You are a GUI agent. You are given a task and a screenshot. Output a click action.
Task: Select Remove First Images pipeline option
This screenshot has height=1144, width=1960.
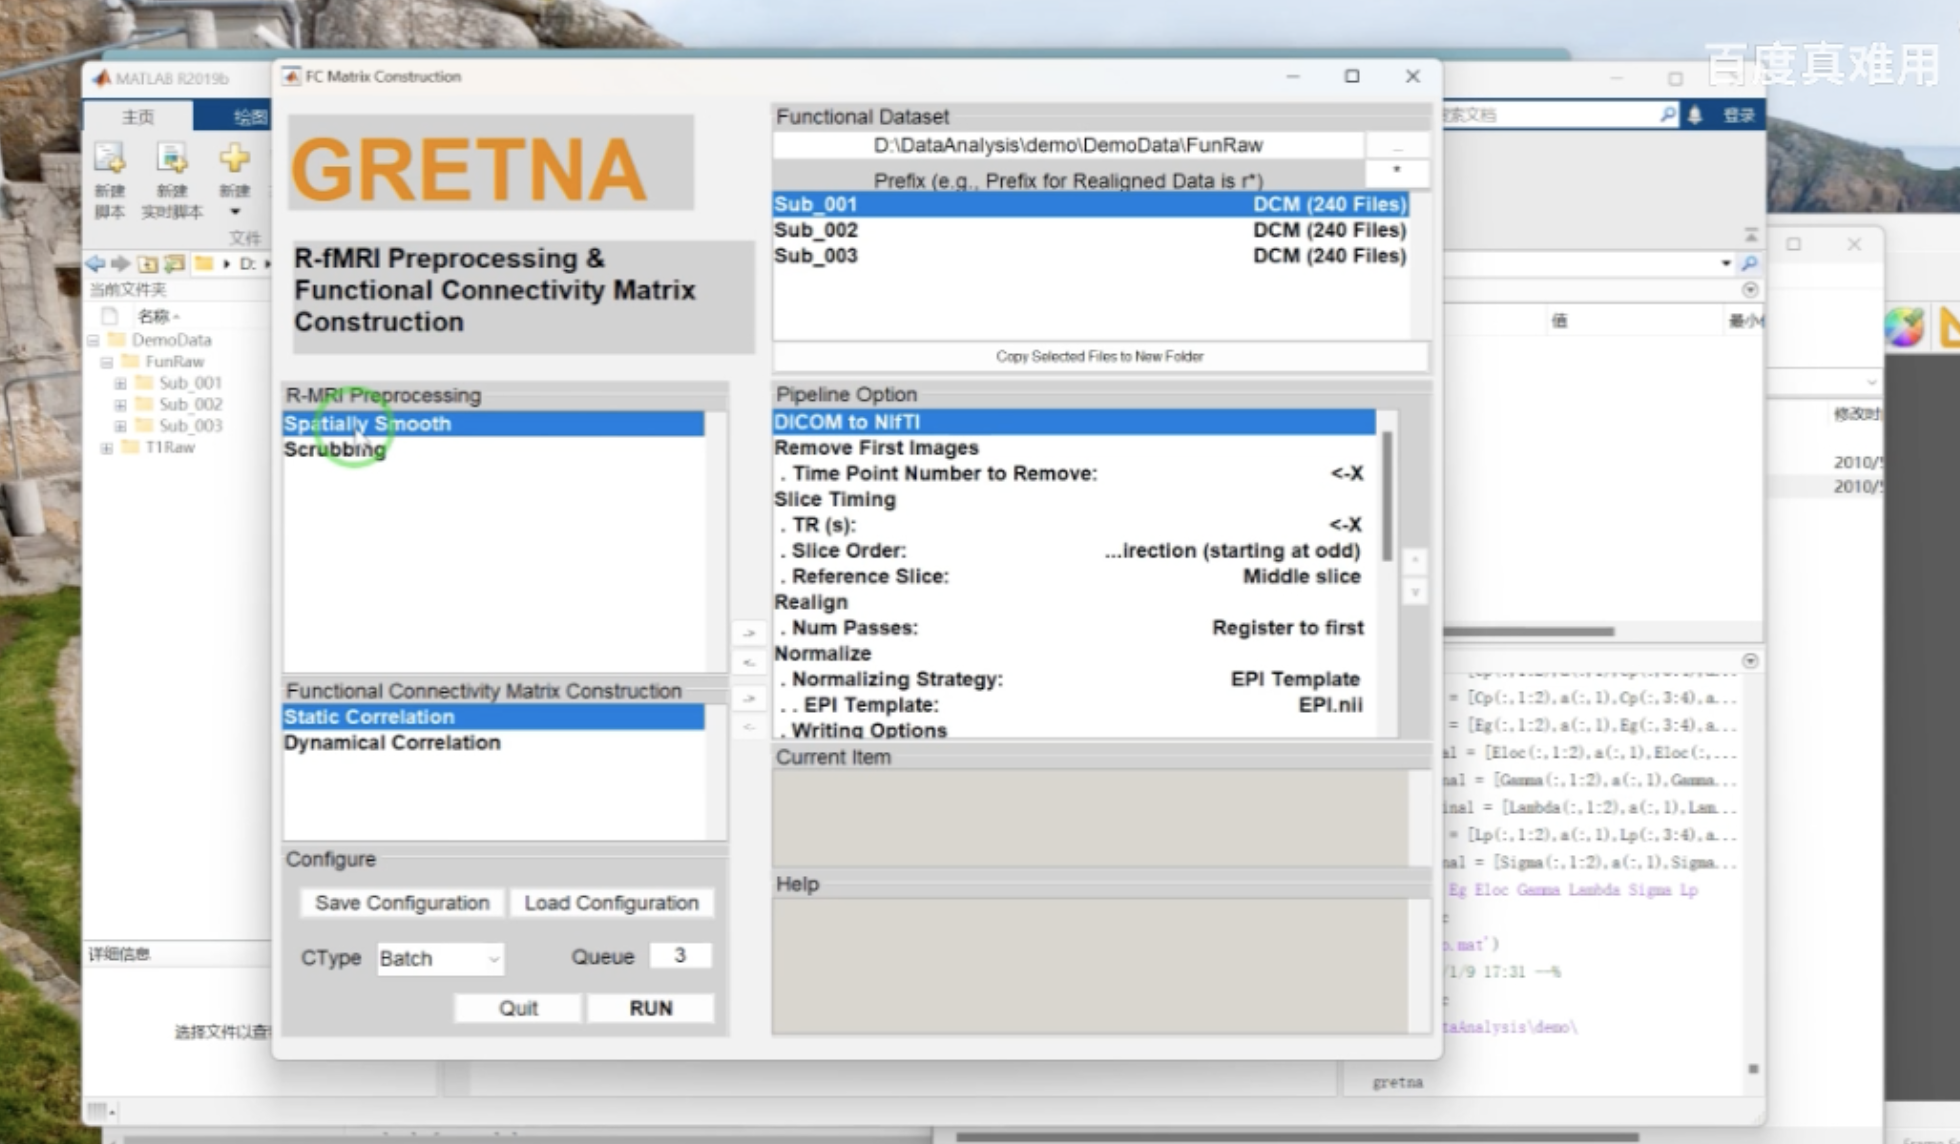(1074, 448)
